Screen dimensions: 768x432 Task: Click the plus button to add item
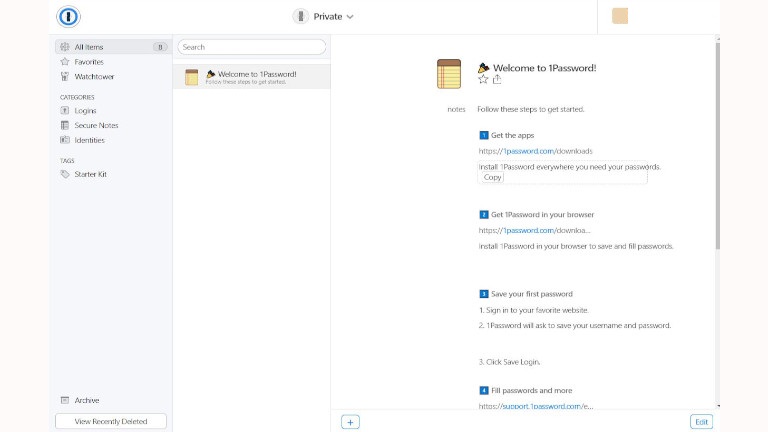click(x=350, y=422)
